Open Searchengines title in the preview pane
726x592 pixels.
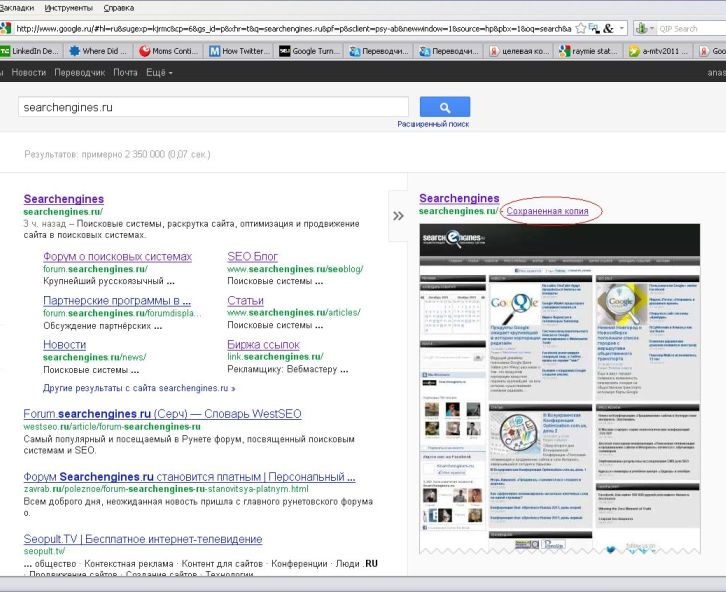pos(459,198)
